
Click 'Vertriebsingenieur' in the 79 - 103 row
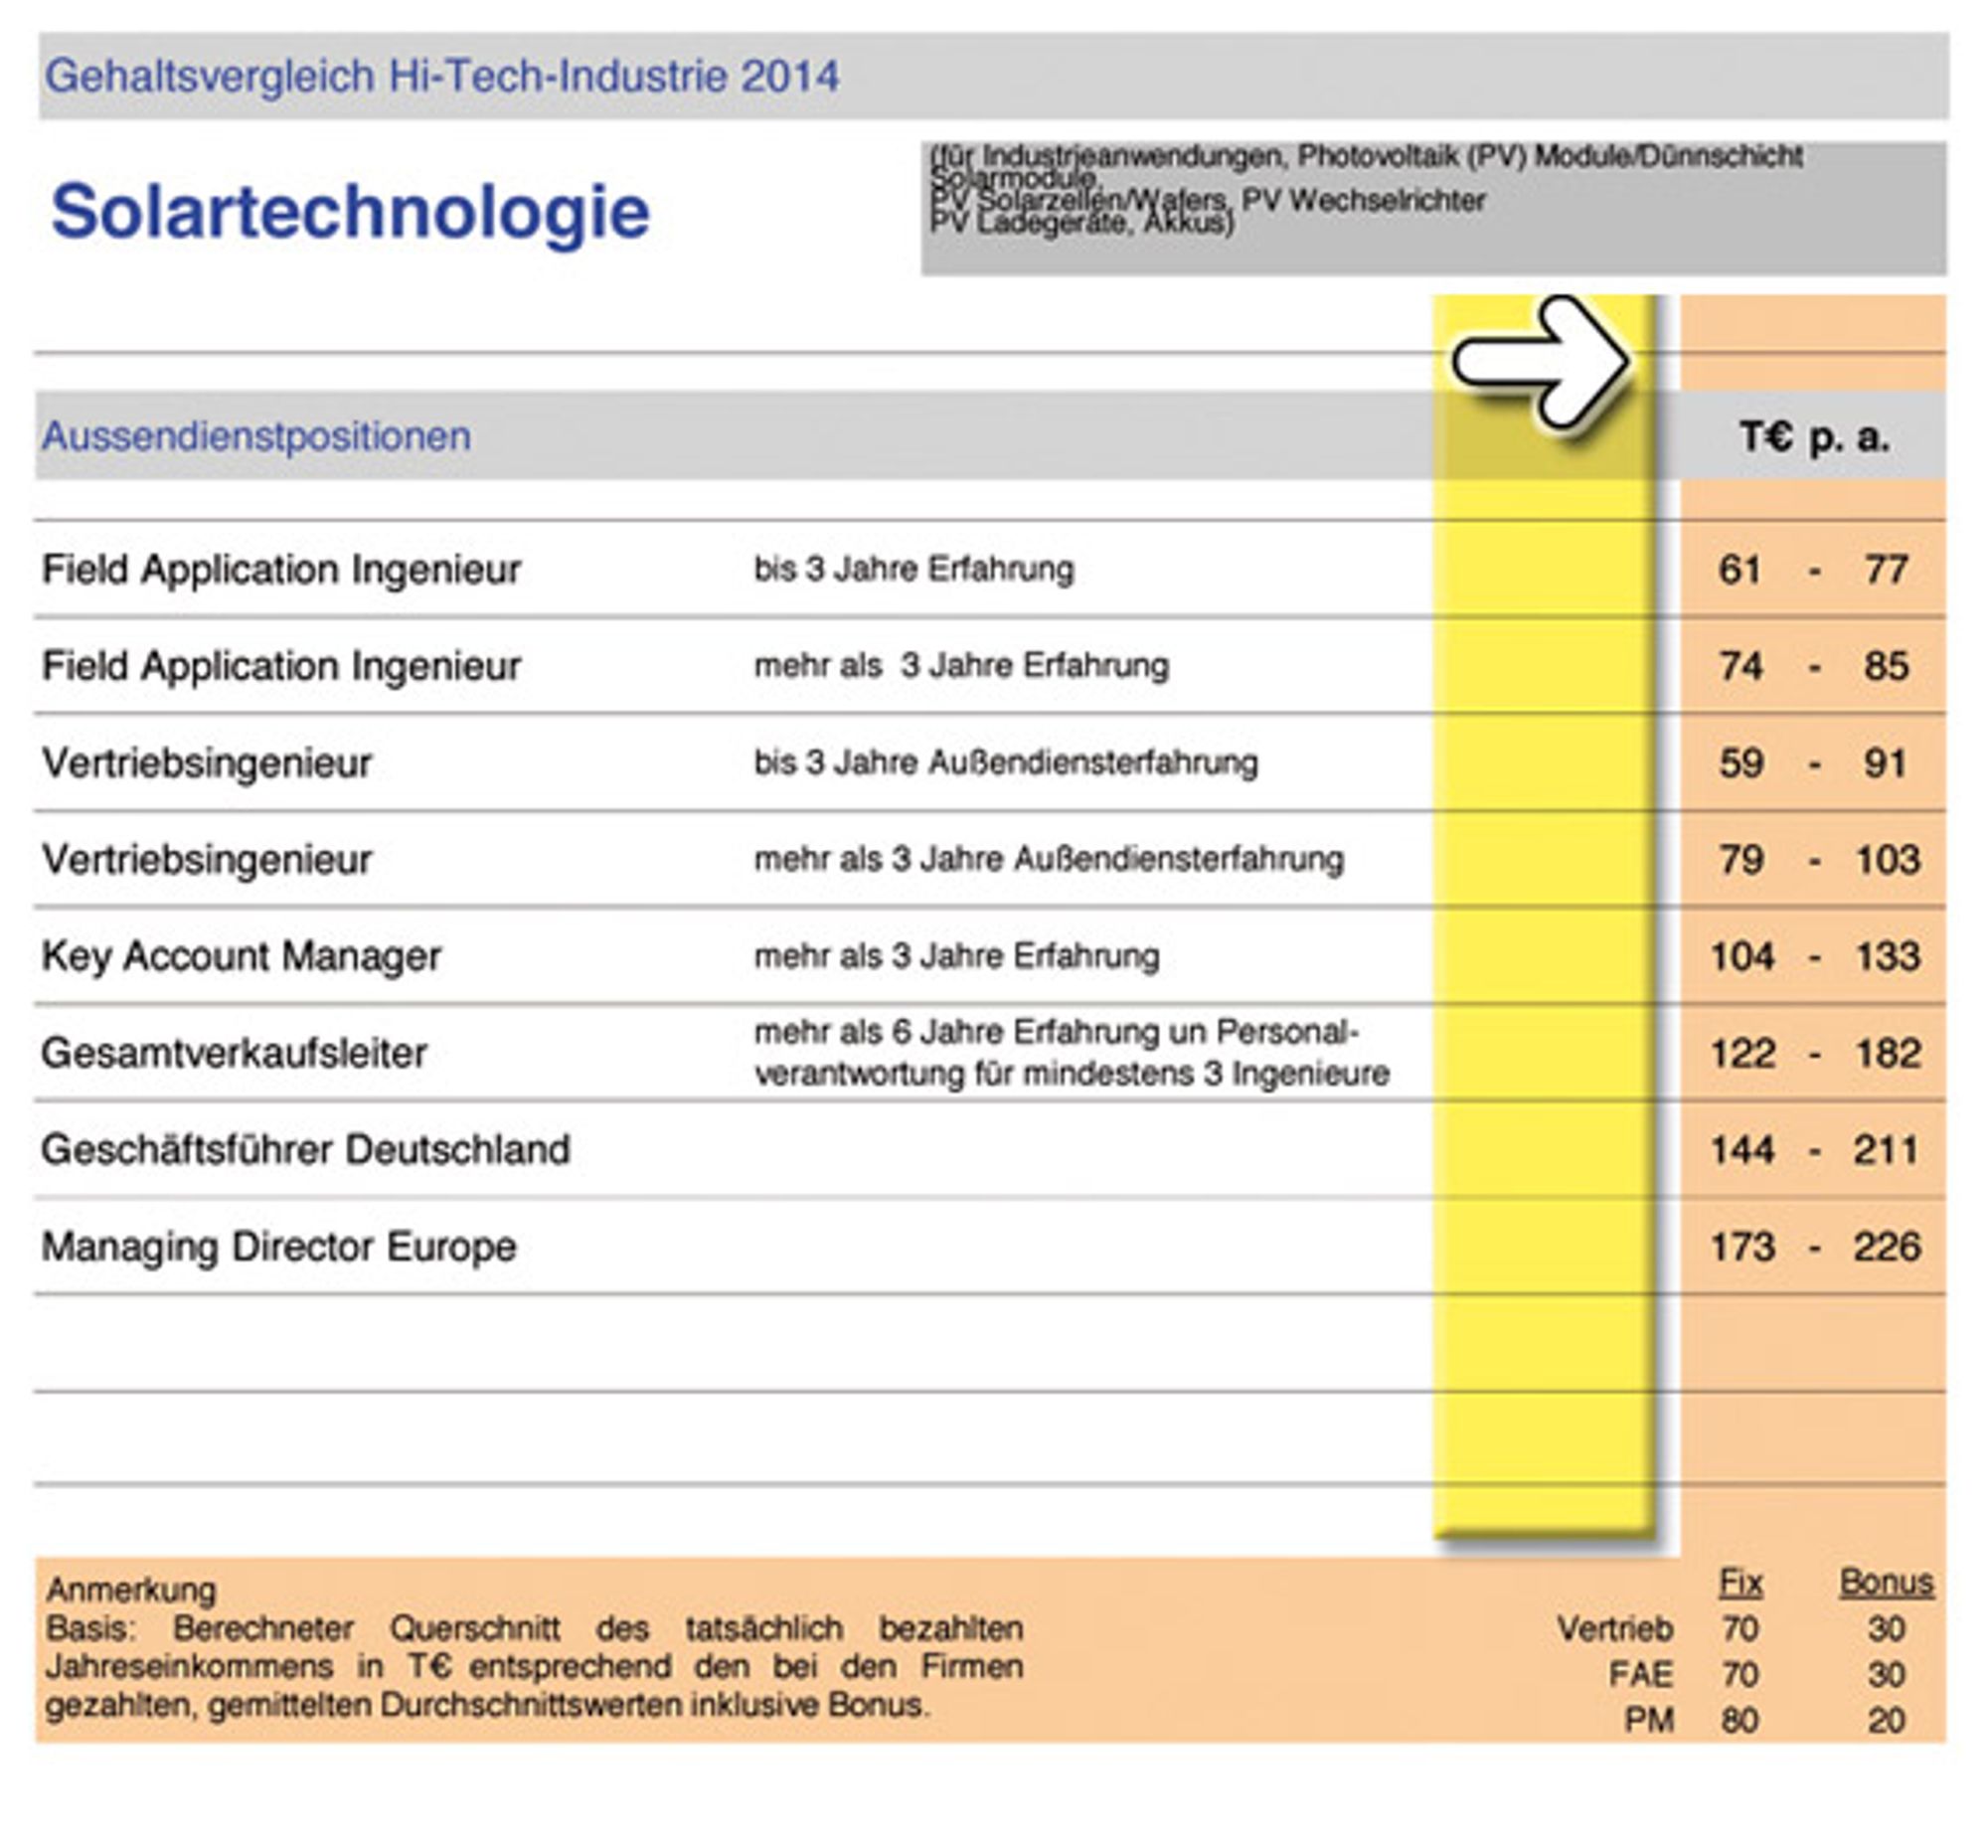click(x=207, y=859)
